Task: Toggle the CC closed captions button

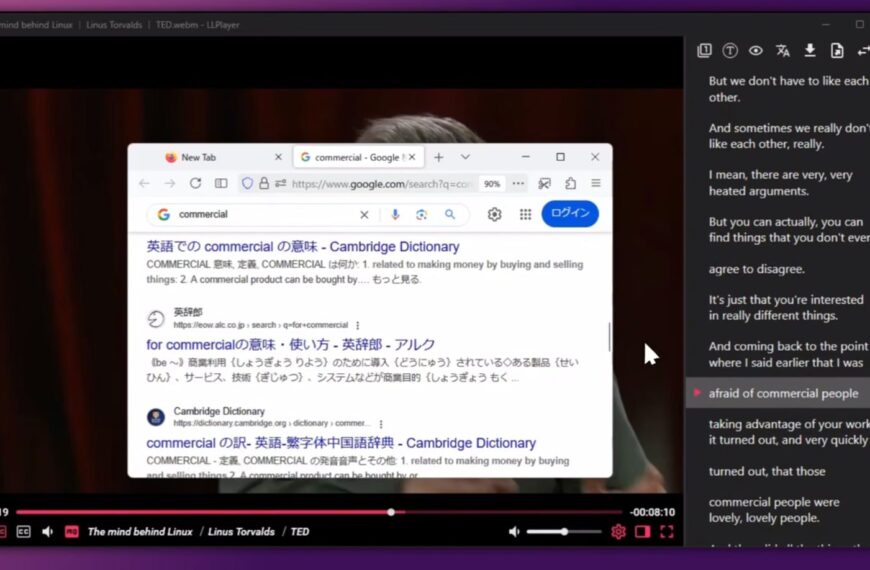Action: [x=23, y=532]
